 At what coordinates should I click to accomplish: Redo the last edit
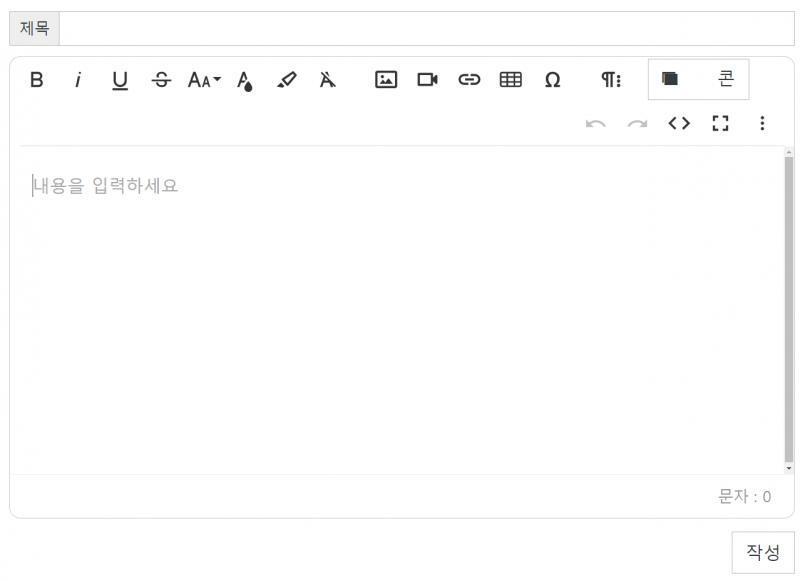coord(637,123)
